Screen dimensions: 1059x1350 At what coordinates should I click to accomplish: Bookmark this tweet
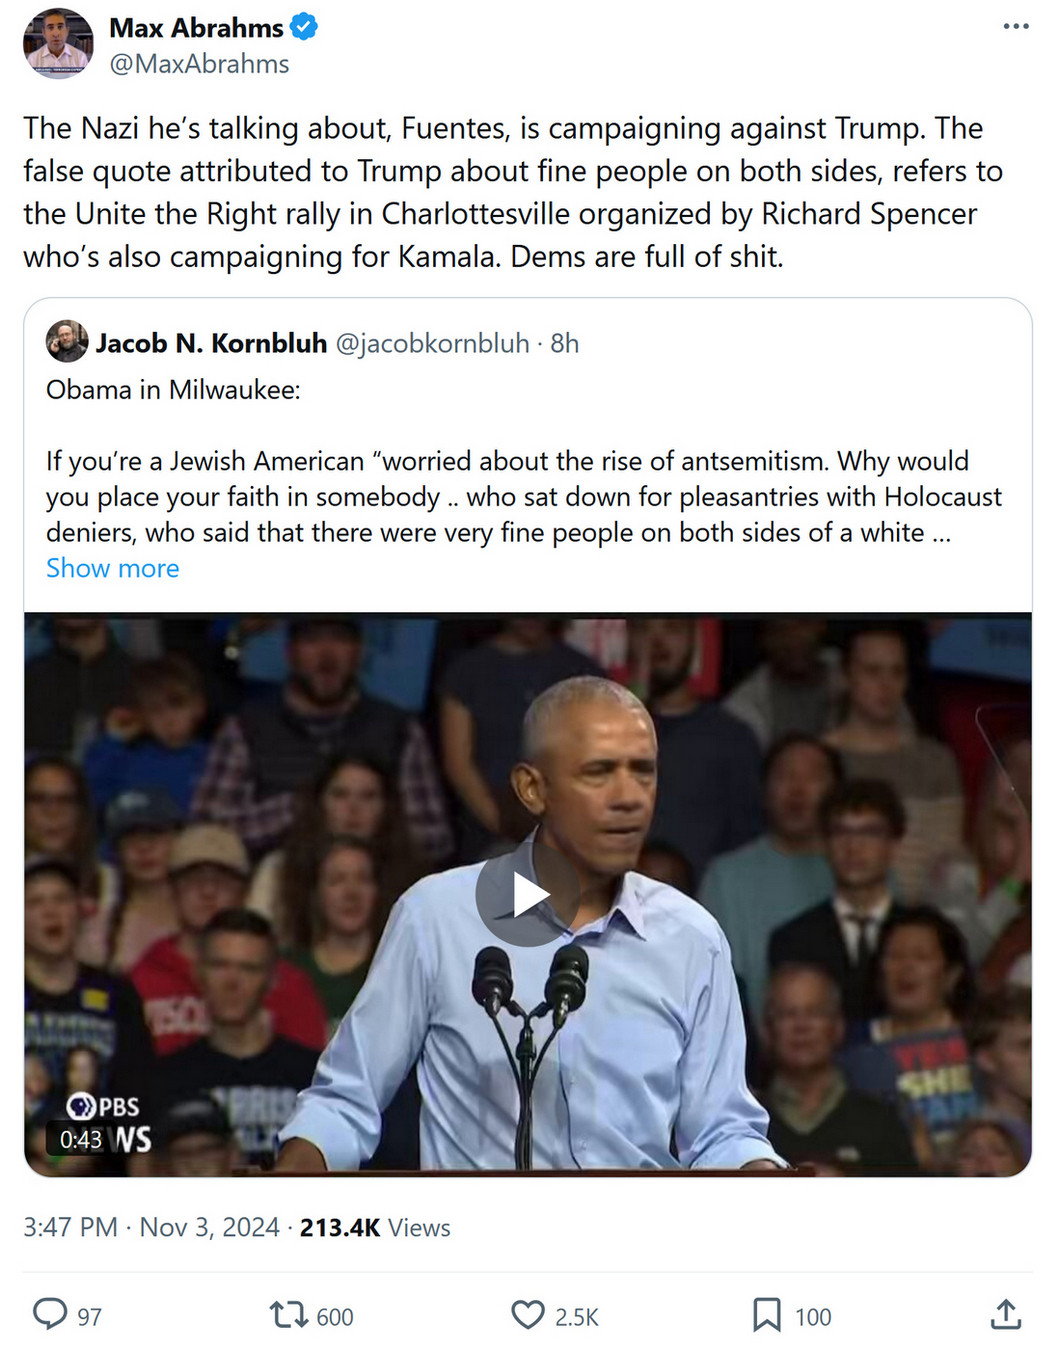tap(766, 1314)
